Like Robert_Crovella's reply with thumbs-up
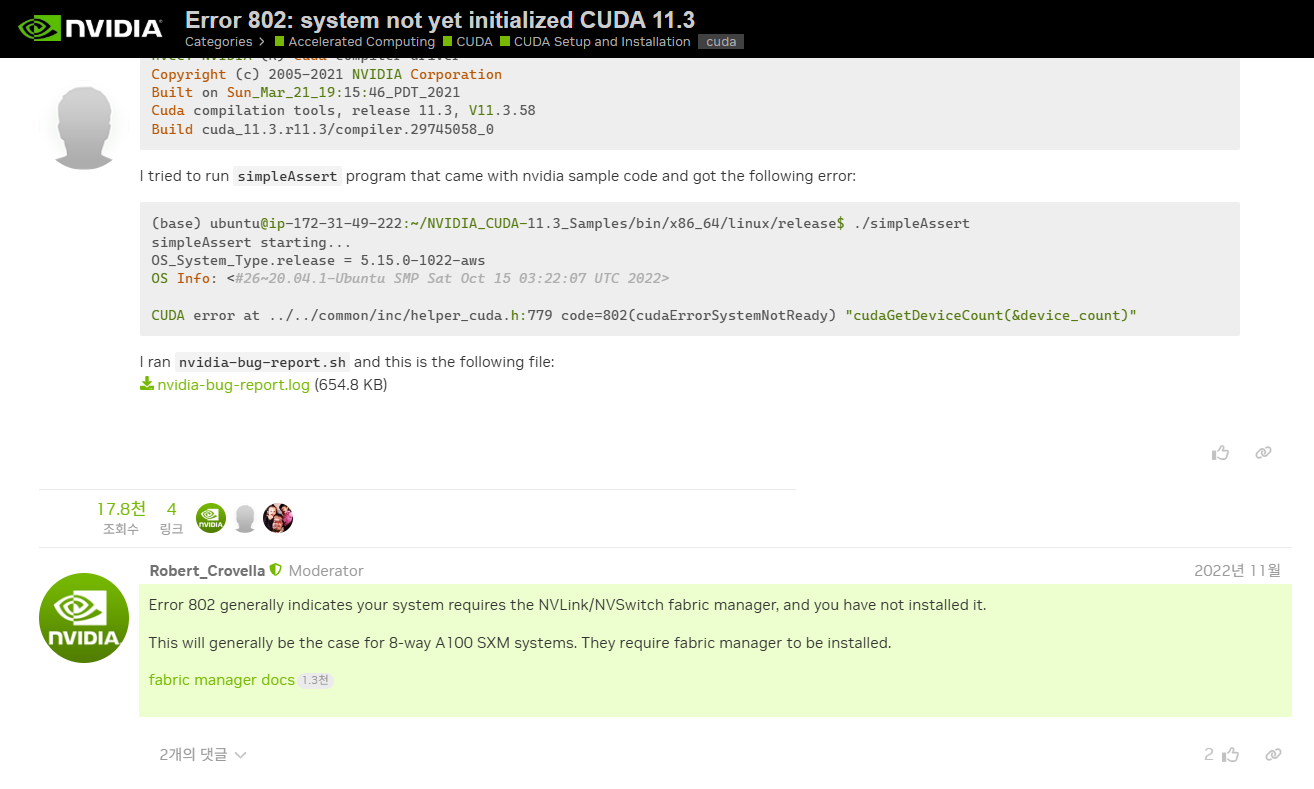The height and width of the screenshot is (789, 1314). coord(1230,755)
